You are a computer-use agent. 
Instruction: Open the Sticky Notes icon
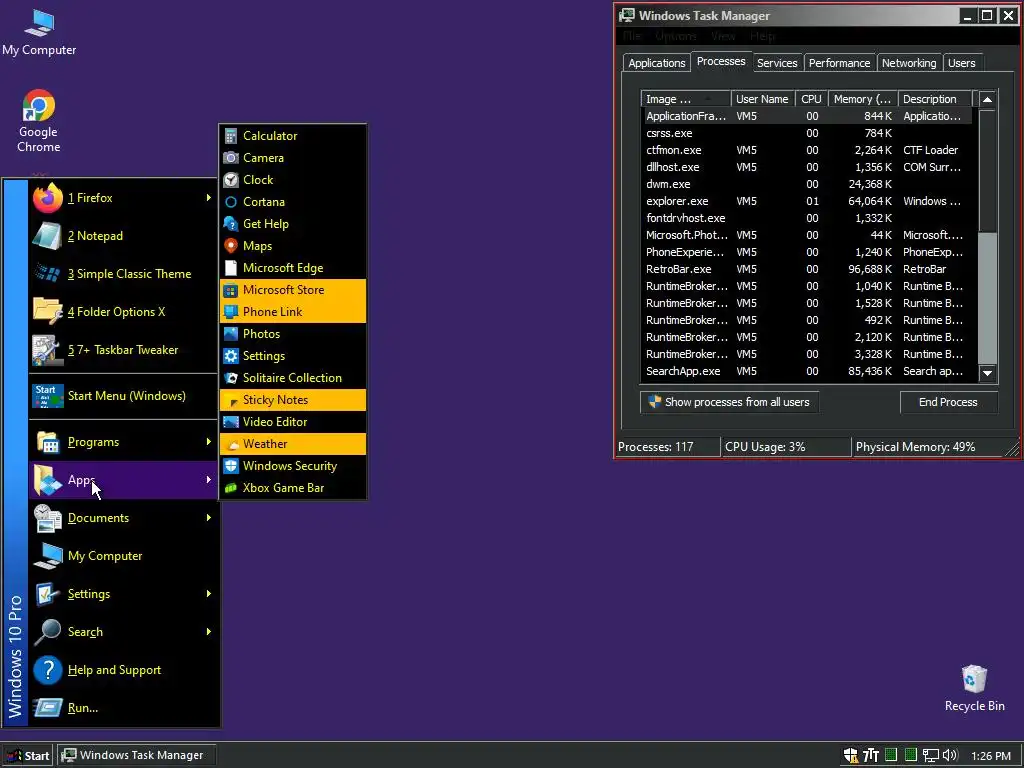[x=231, y=400]
